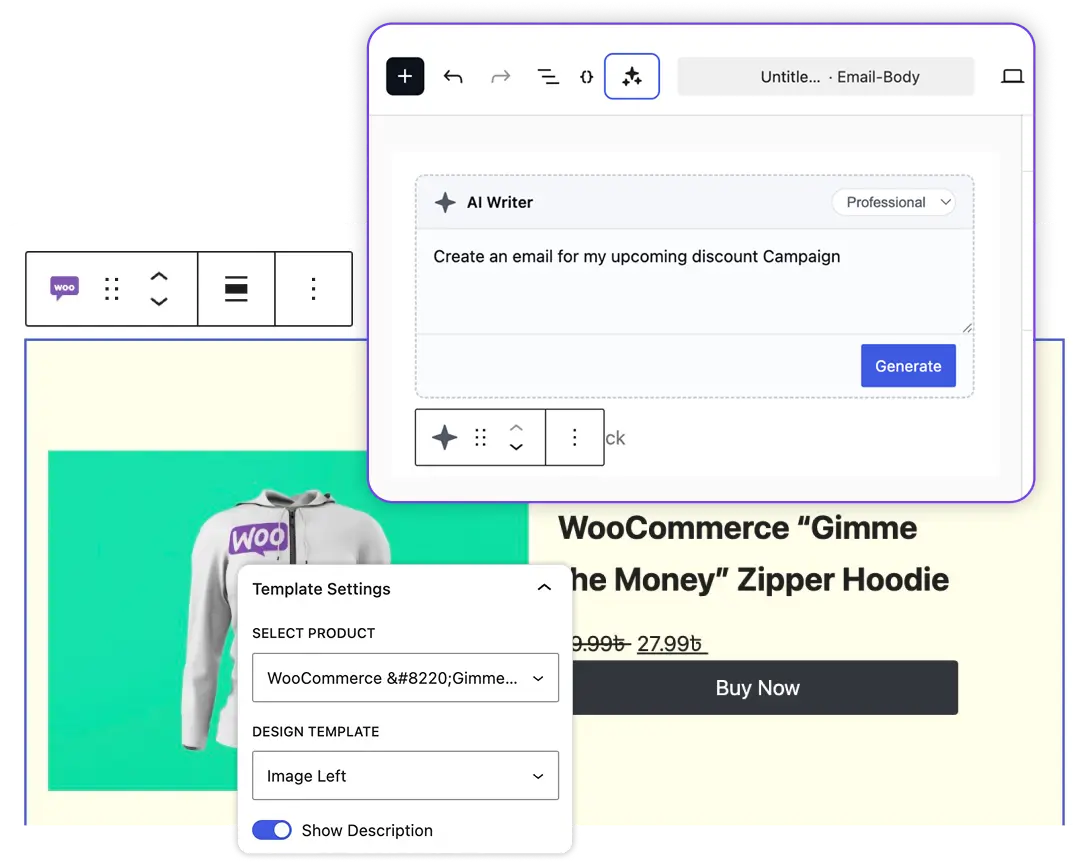This screenshot has width=1086, height=862.
Task: Open the document overview list view
Action: click(x=548, y=76)
